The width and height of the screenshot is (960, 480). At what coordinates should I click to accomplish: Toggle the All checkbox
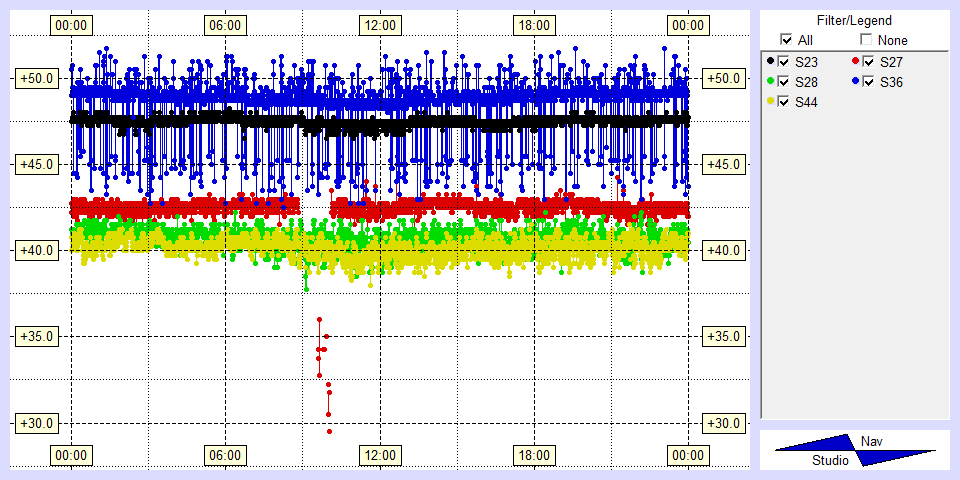point(786,40)
